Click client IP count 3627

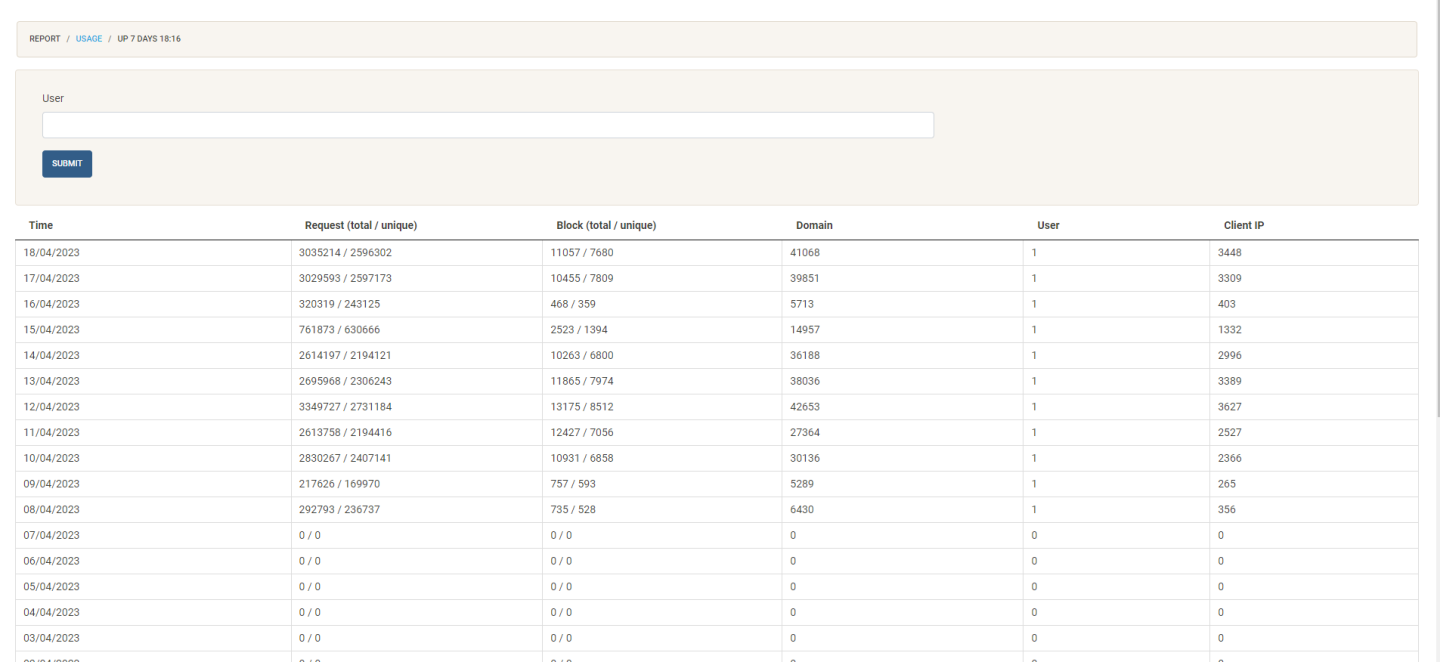[x=1229, y=407]
